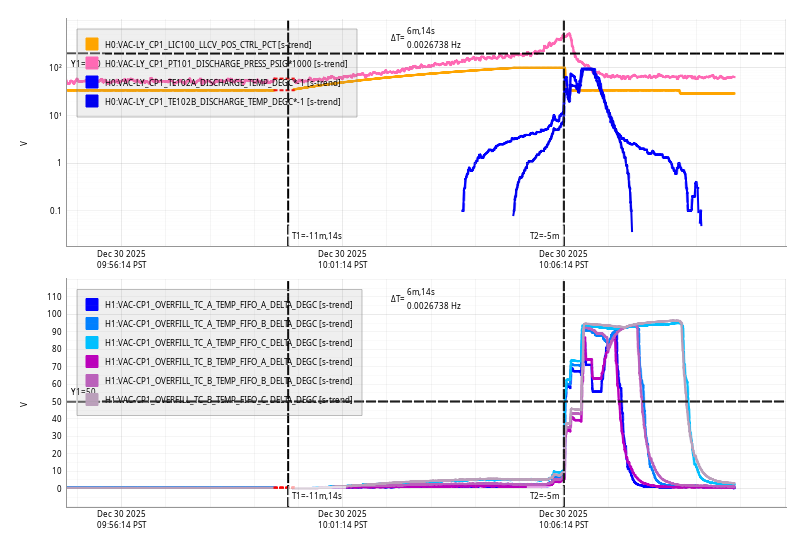Click the cyan TC_A_TEMP_FIFO_C swatch
Screen dimensions: 804x551
[92, 342]
